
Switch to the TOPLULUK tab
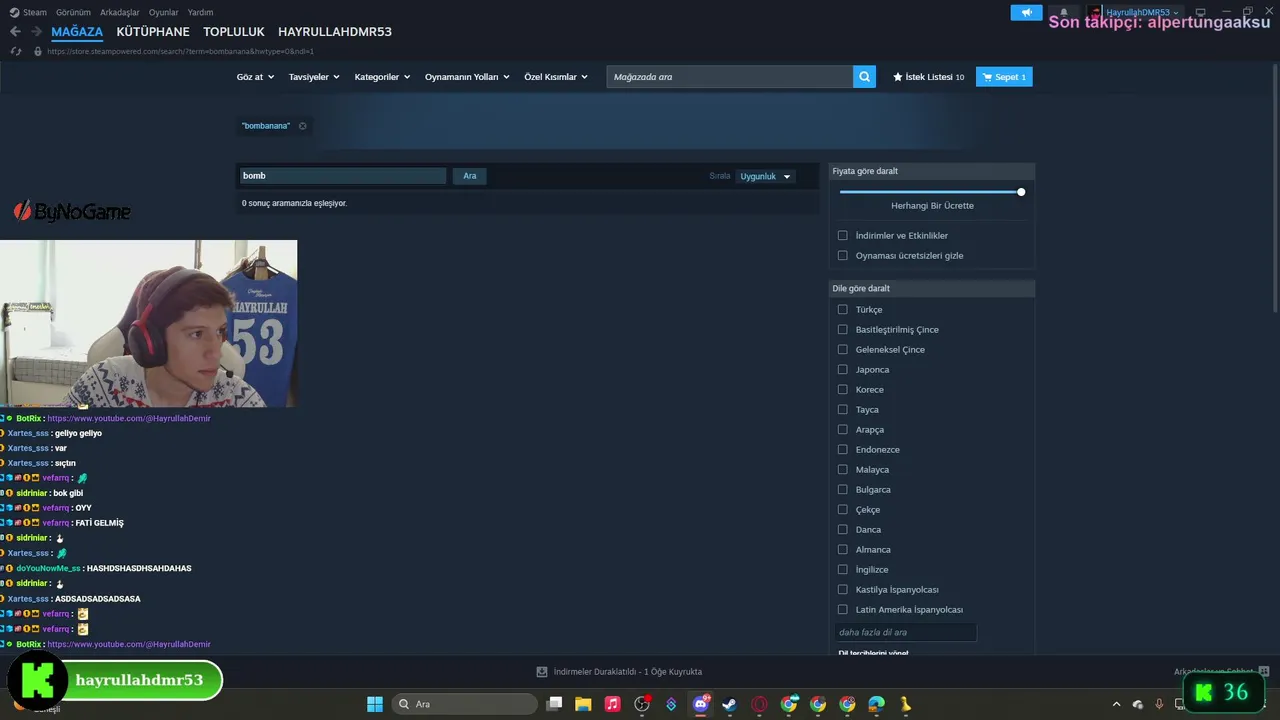pos(234,32)
